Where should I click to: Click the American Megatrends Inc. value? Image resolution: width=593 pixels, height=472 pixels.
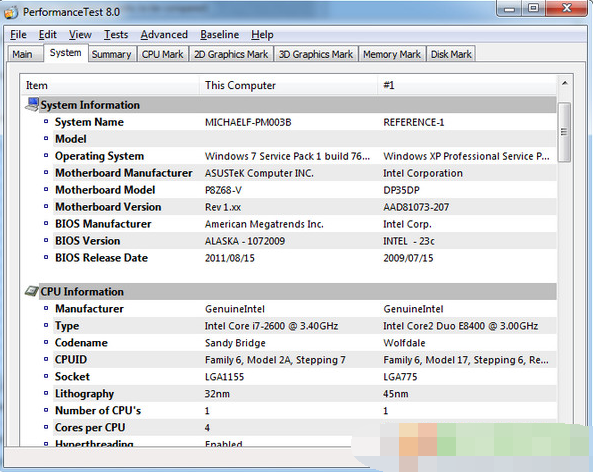[264, 224]
